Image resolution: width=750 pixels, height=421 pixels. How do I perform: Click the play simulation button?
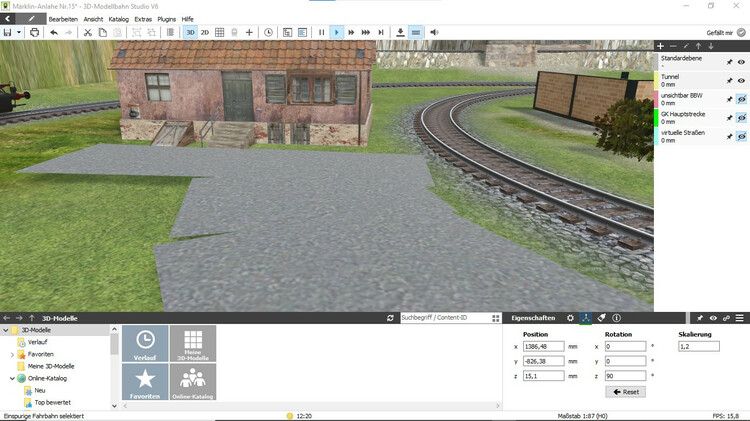[x=336, y=33]
